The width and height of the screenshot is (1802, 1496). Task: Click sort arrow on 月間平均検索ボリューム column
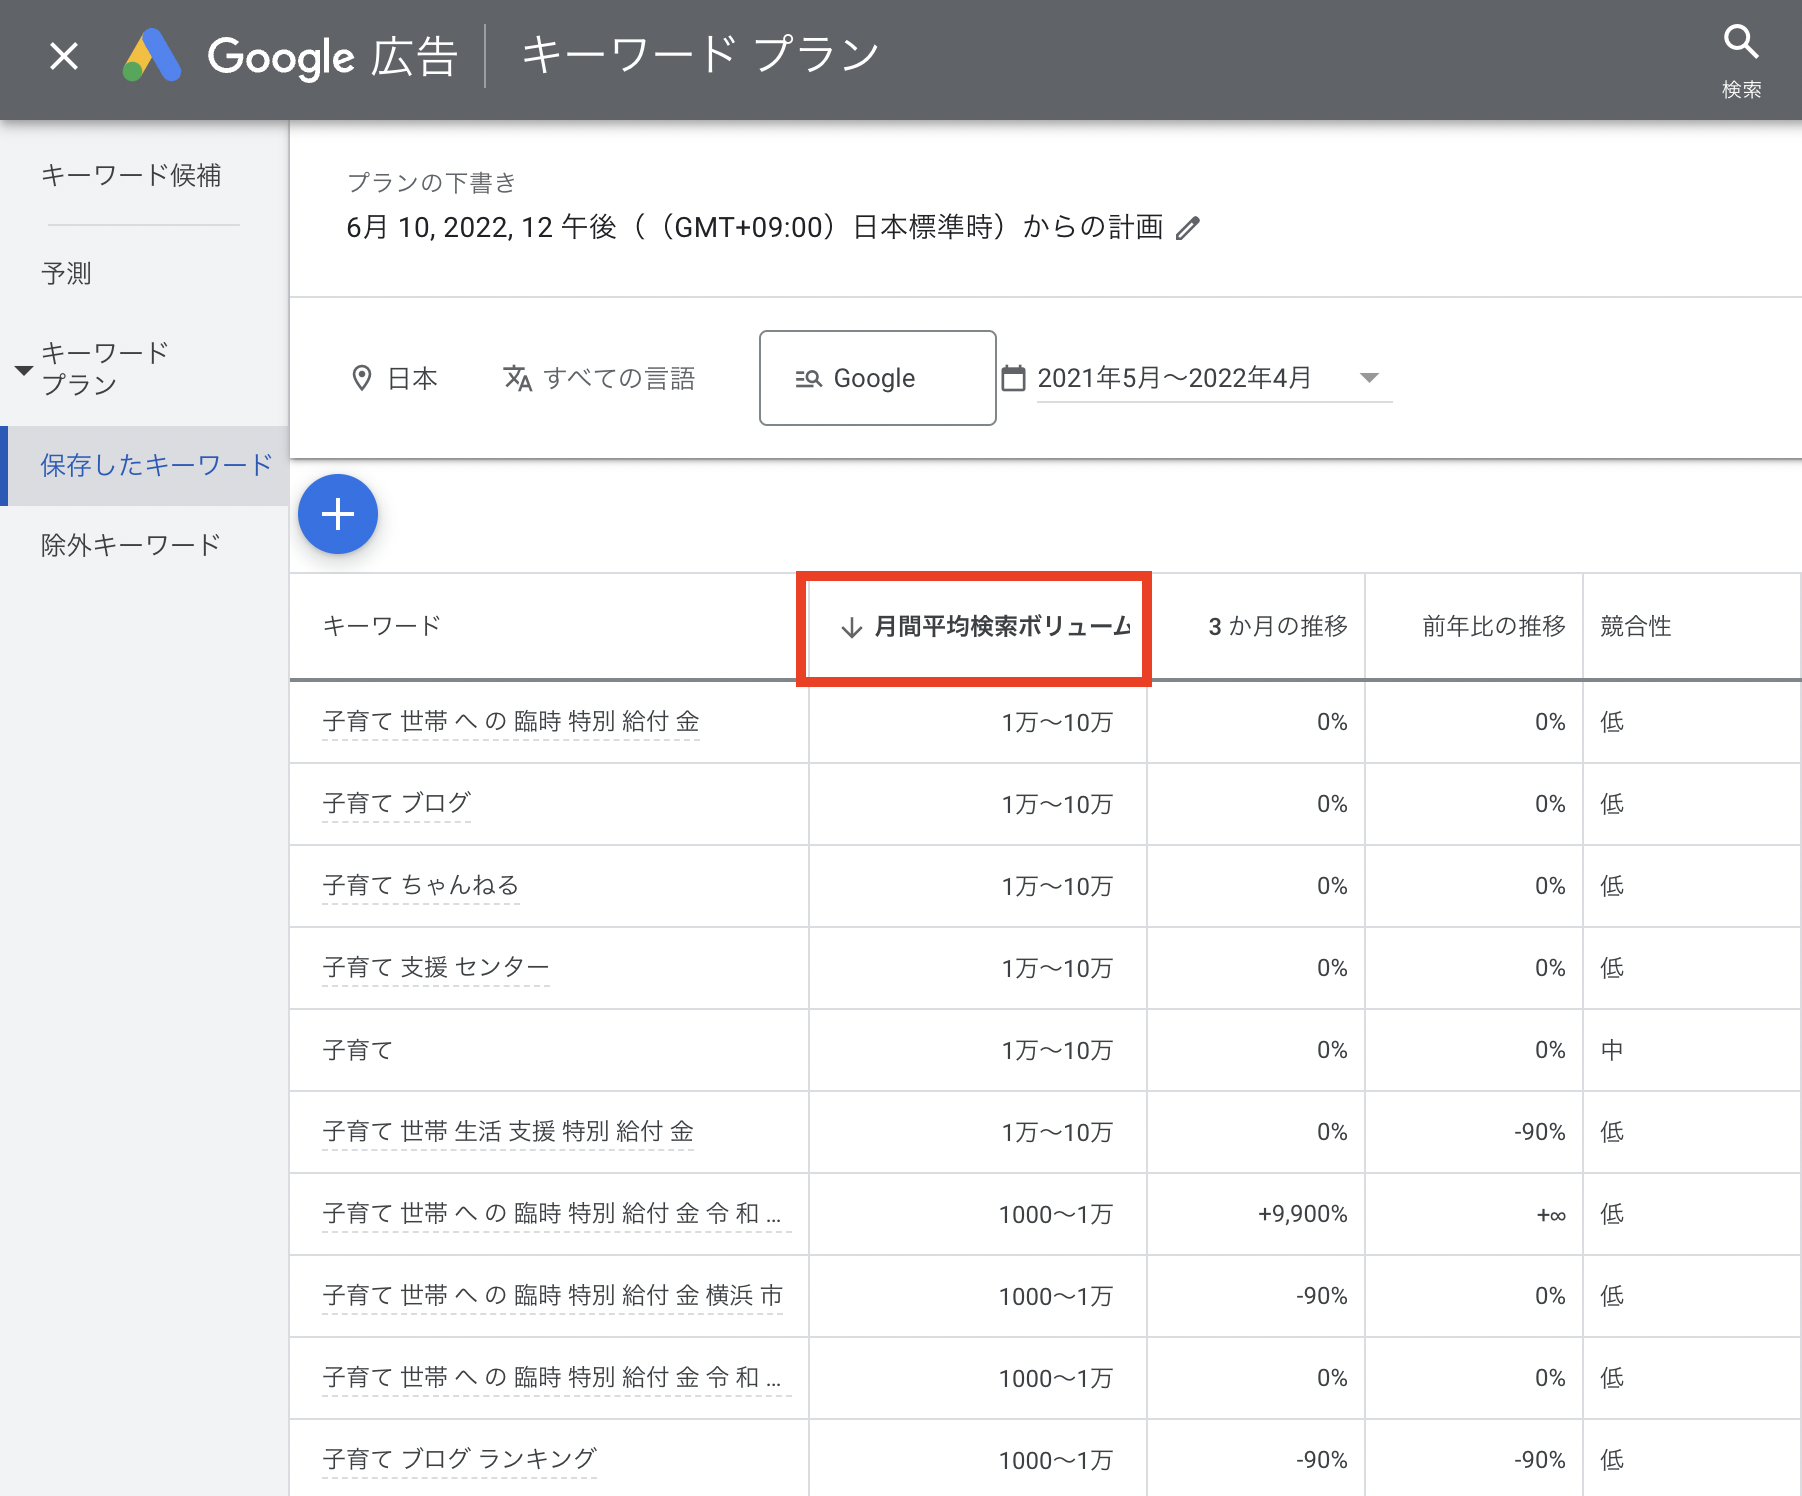click(x=851, y=627)
